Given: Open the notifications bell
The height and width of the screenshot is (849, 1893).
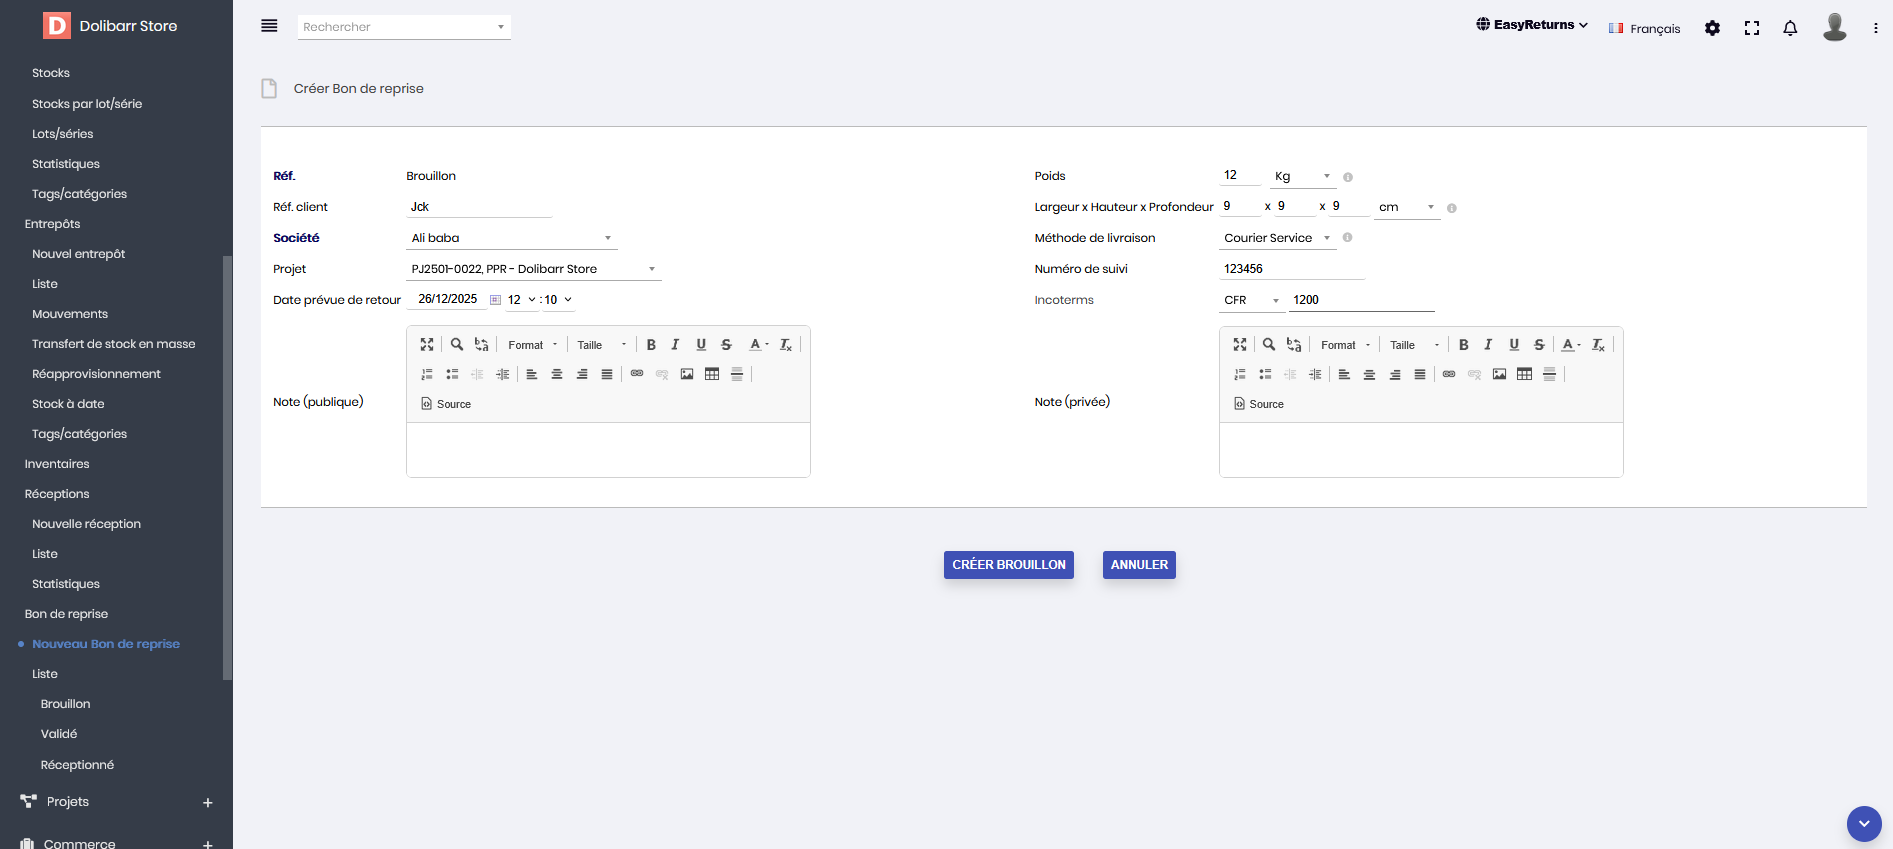Looking at the screenshot, I should (1790, 28).
